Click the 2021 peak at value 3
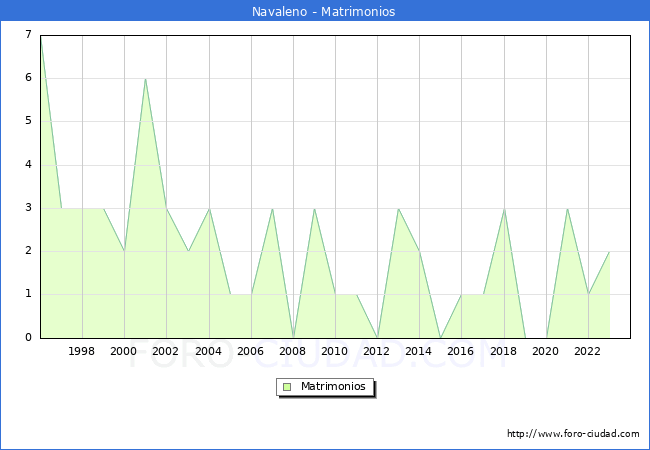 pyautogui.click(x=567, y=208)
